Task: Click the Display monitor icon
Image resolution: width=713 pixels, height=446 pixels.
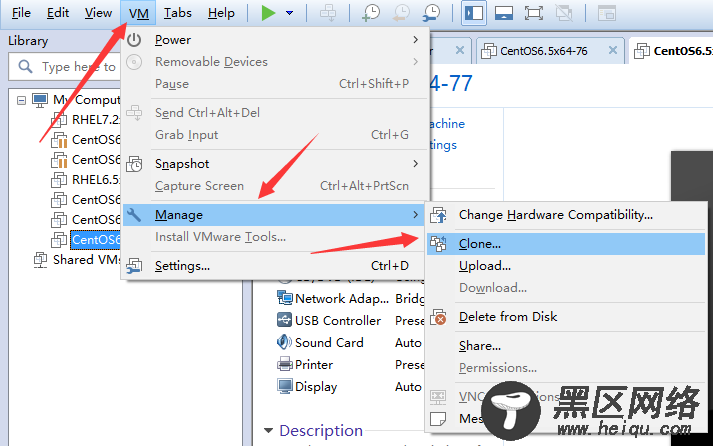Action: pyautogui.click(x=285, y=386)
